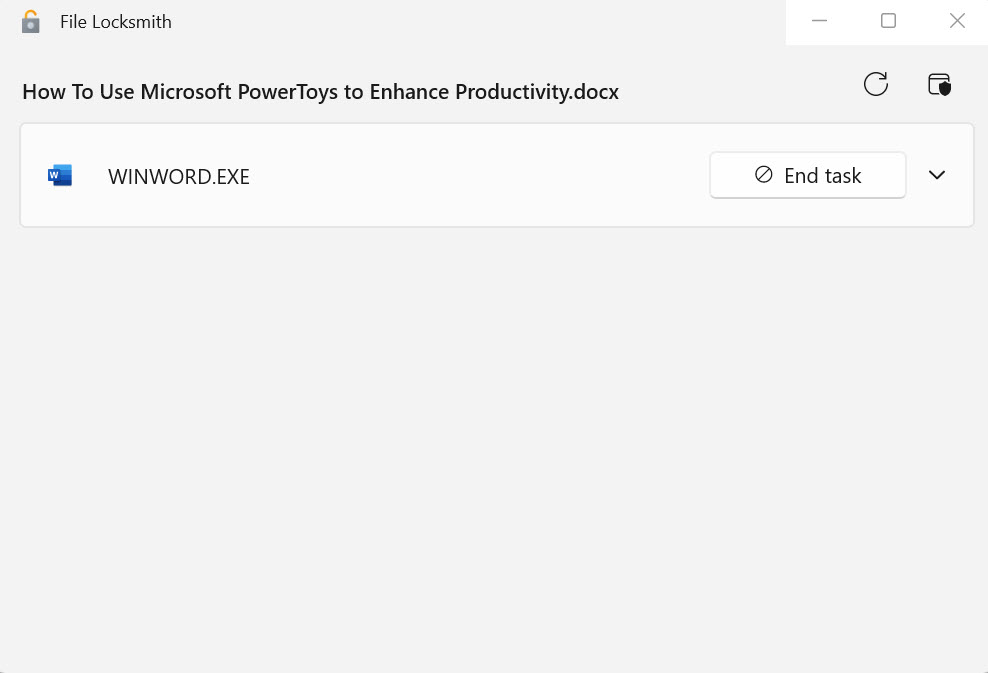Click the prohibition icon inside End task button
Image resolution: width=988 pixels, height=673 pixels.
764,175
